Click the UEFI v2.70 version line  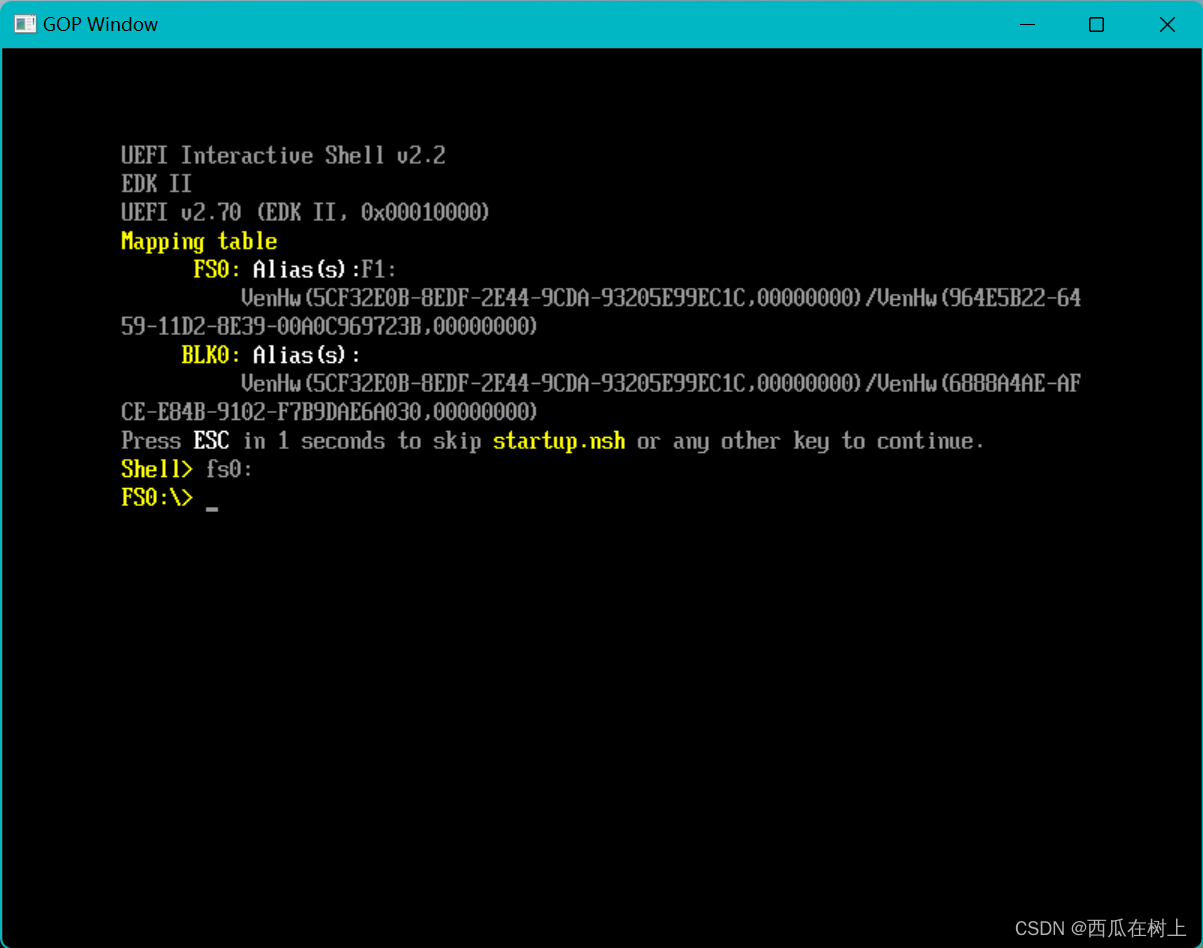point(304,212)
